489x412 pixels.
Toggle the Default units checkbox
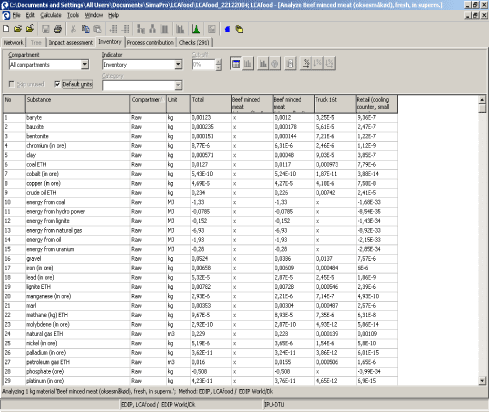point(57,84)
